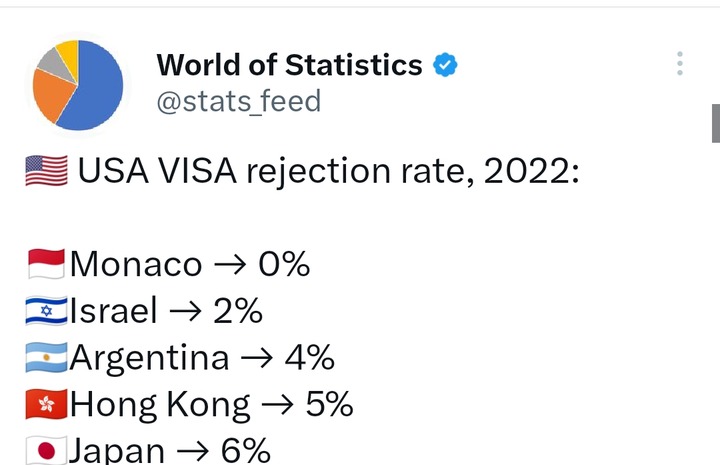Screen dimensions: 720x465
Task: Click the 'Argentina → 4%' line
Action: tap(202, 359)
